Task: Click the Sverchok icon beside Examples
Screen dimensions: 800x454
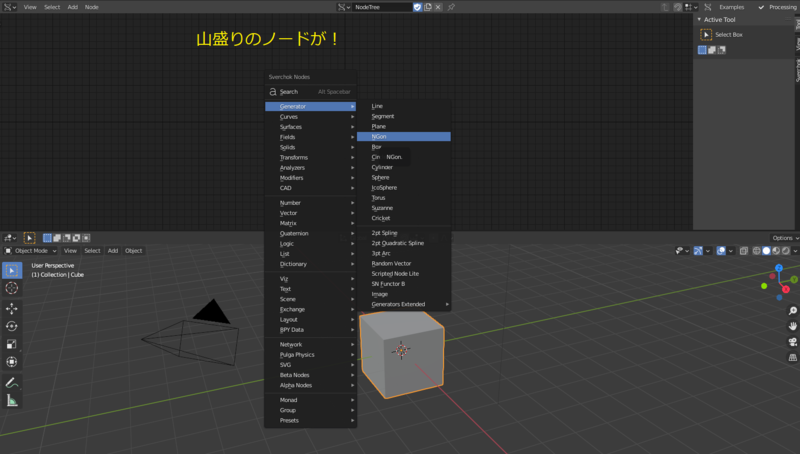Action: (708, 7)
